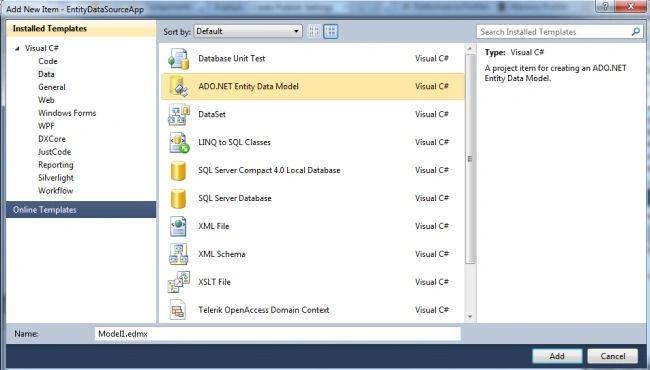Select the XML Schema label
Screen dimensions: 650x370
(221, 254)
